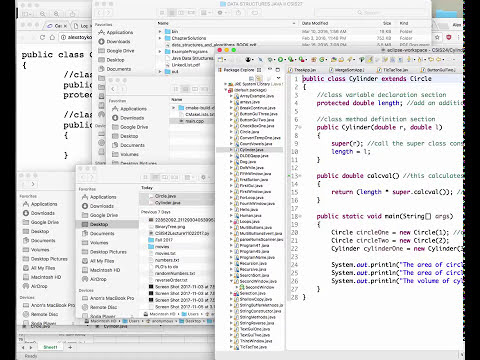Click the action gear dropdown in front Finder
Screen dimensions: 480x360
pos(204,177)
